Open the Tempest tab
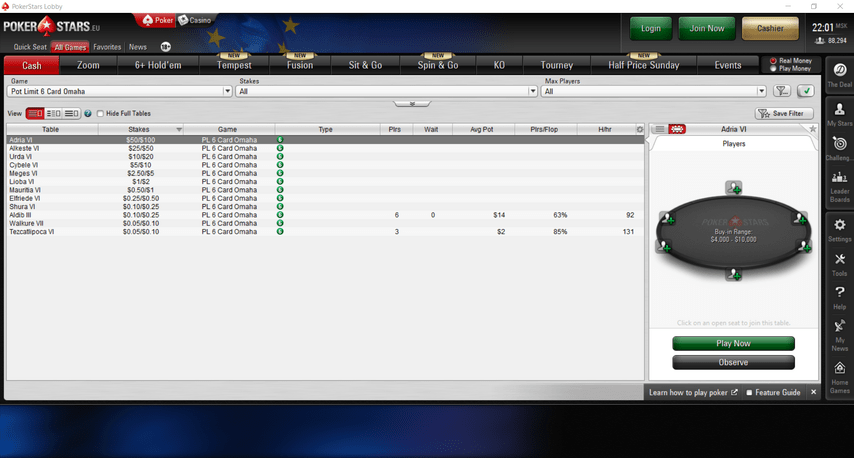 pyautogui.click(x=234, y=65)
